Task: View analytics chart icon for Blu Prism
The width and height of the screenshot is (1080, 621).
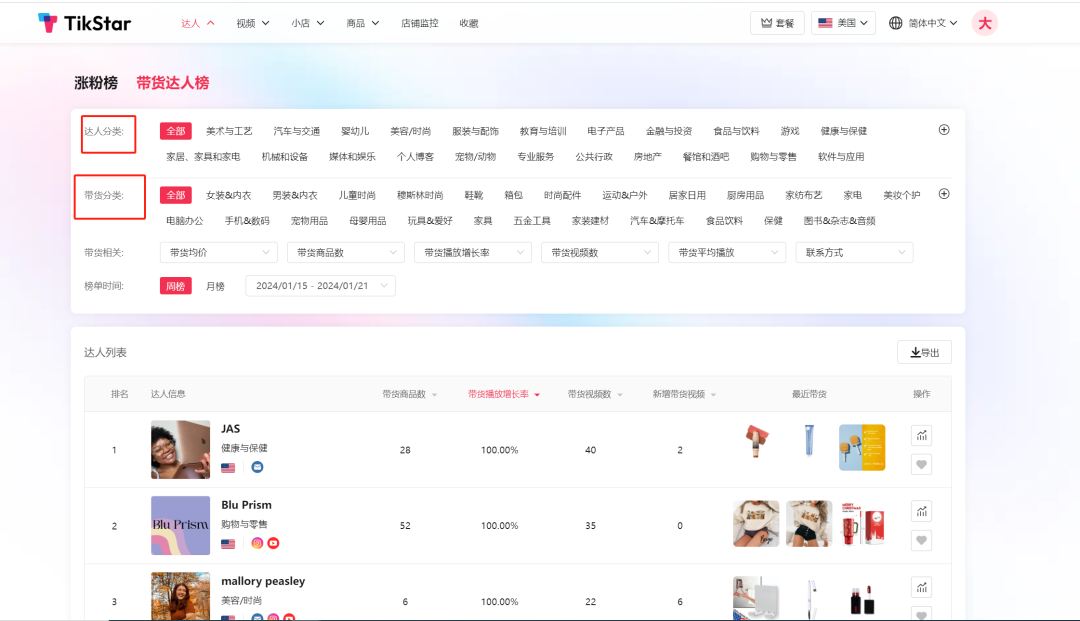Action: pyautogui.click(x=921, y=511)
